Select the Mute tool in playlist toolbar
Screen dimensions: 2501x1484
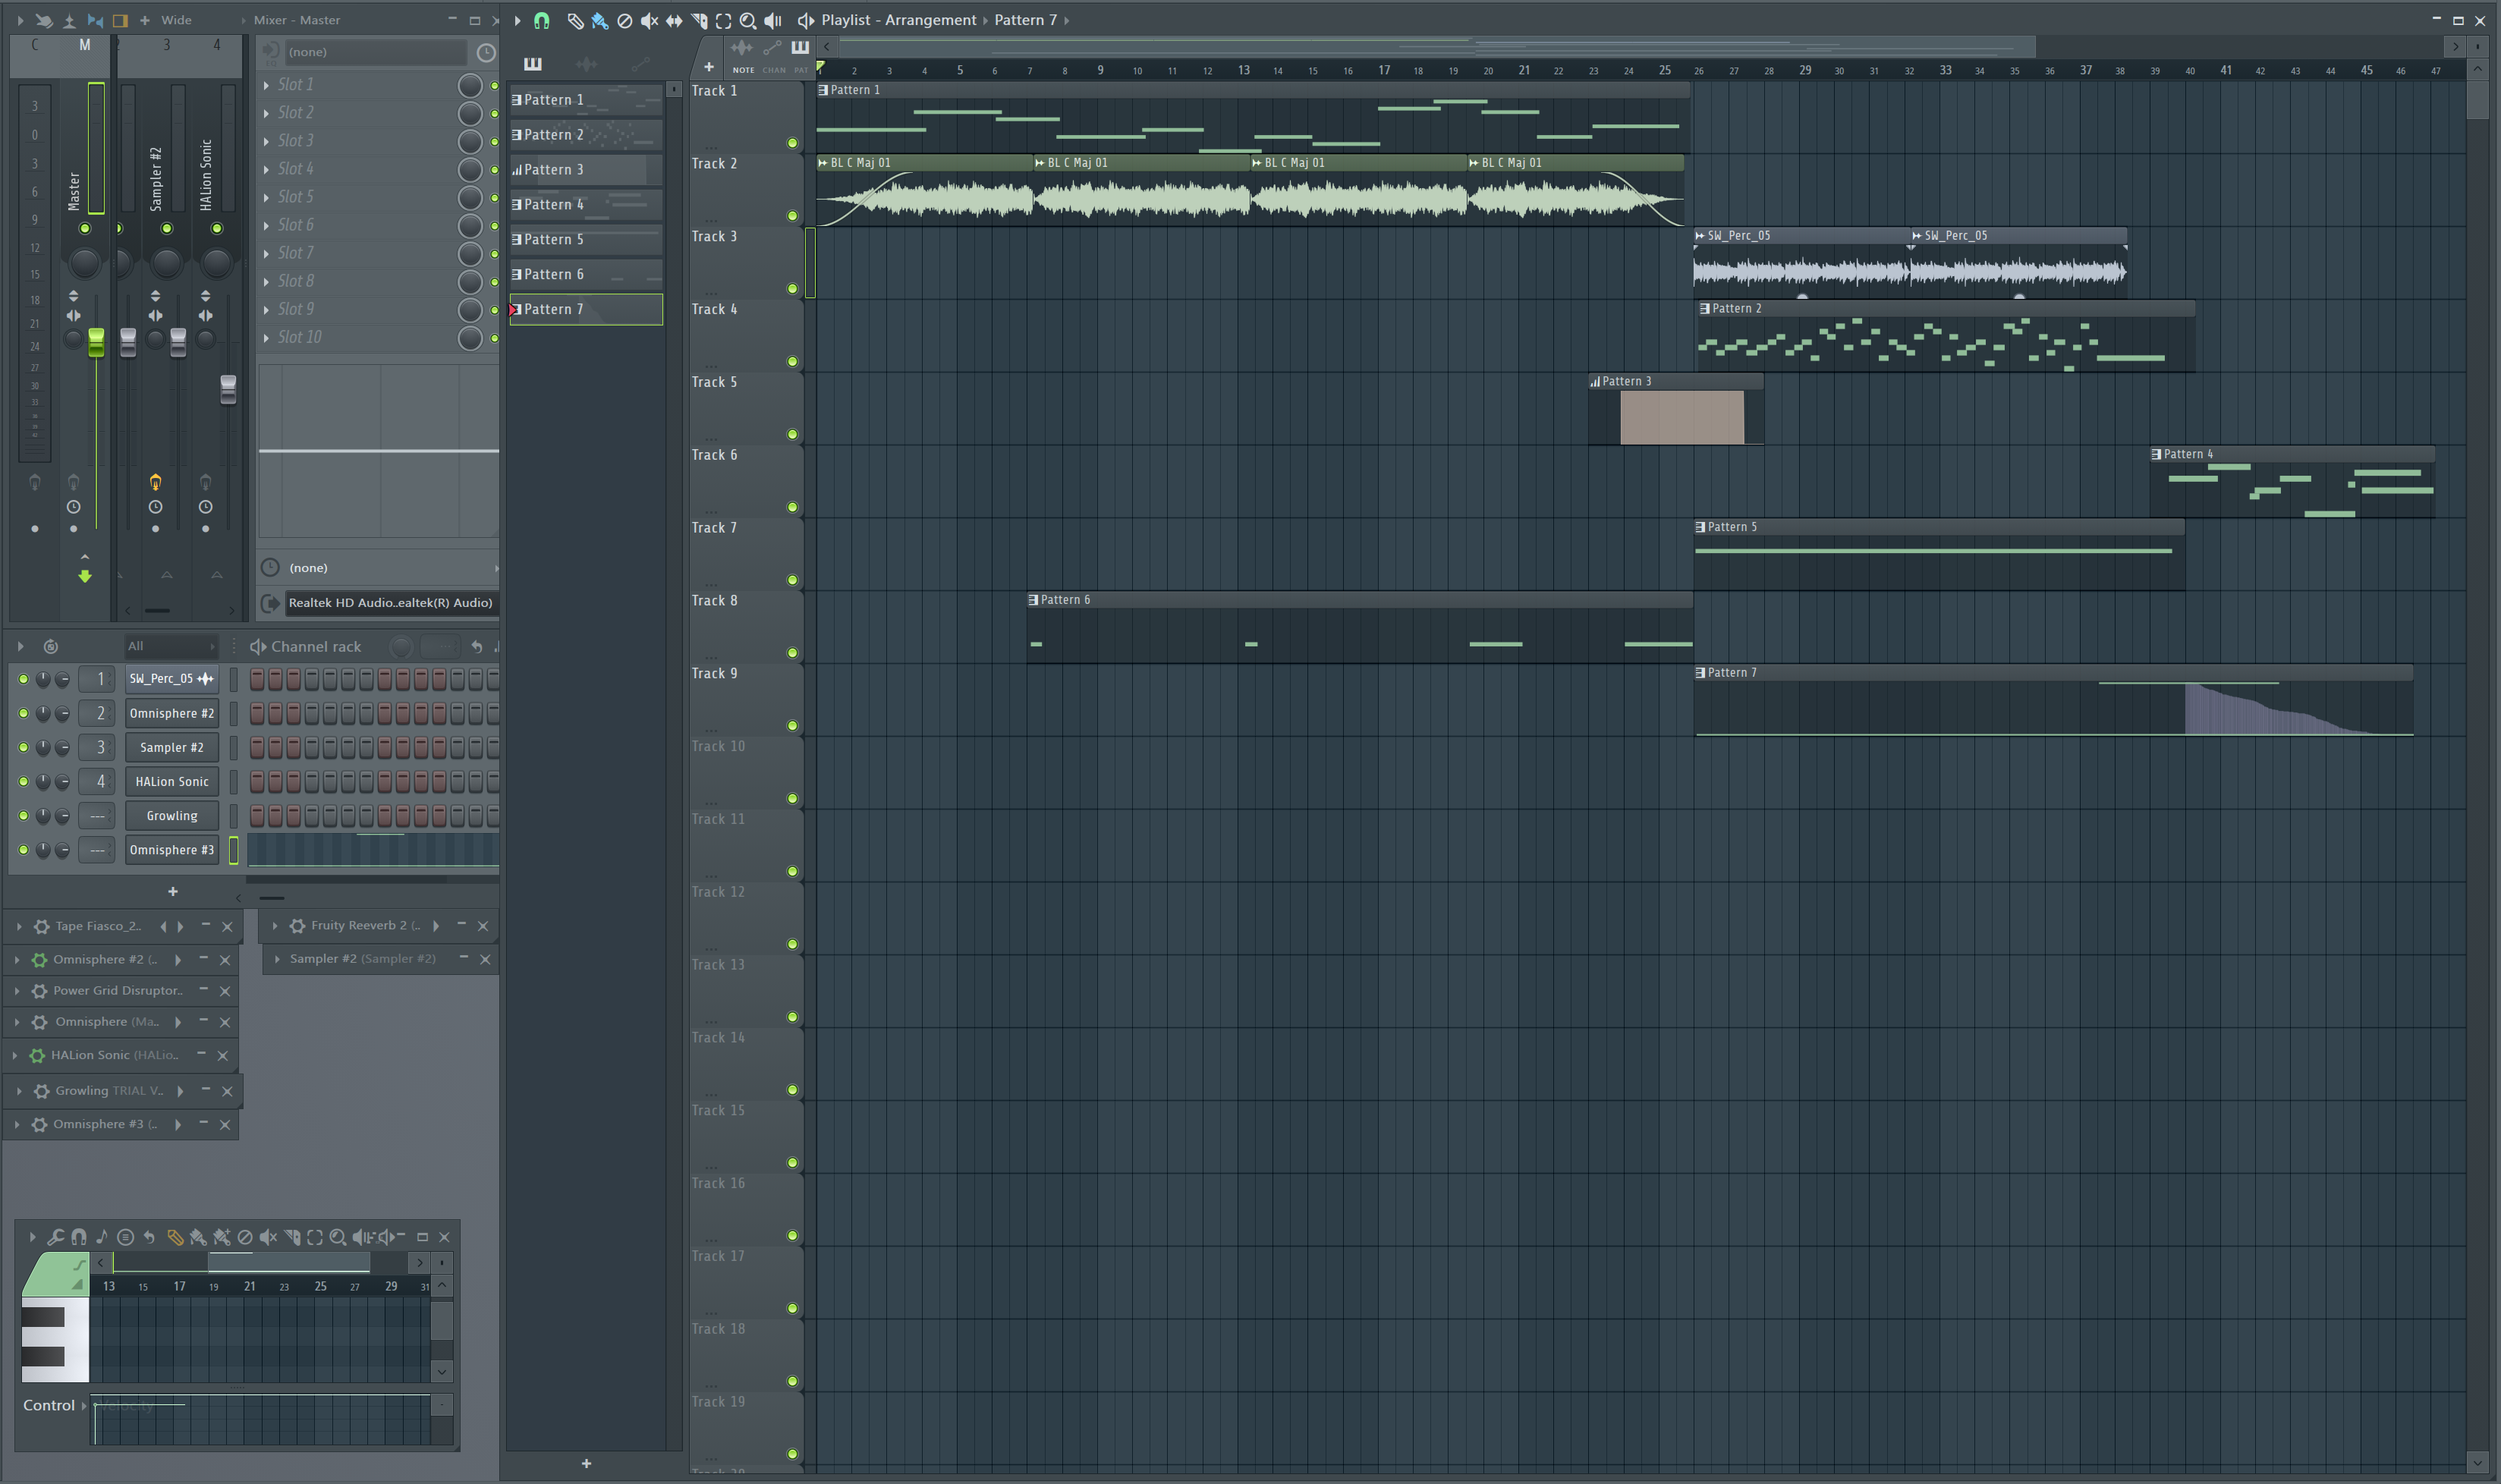[x=649, y=20]
